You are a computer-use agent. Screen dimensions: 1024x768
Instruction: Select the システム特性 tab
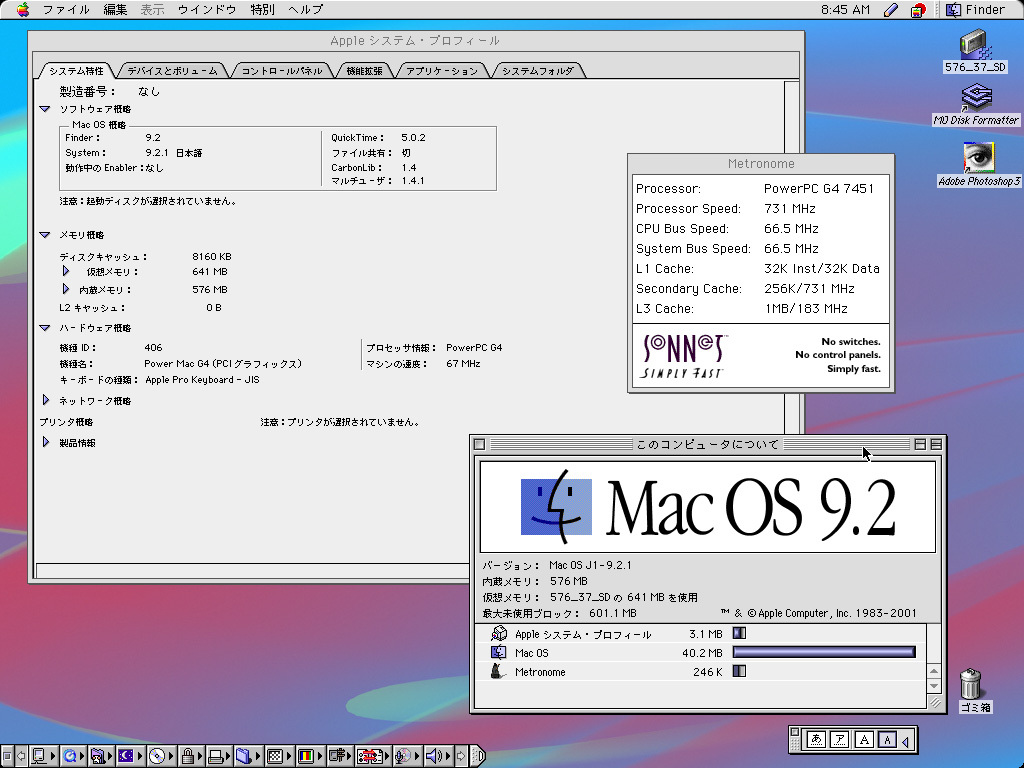point(76,71)
